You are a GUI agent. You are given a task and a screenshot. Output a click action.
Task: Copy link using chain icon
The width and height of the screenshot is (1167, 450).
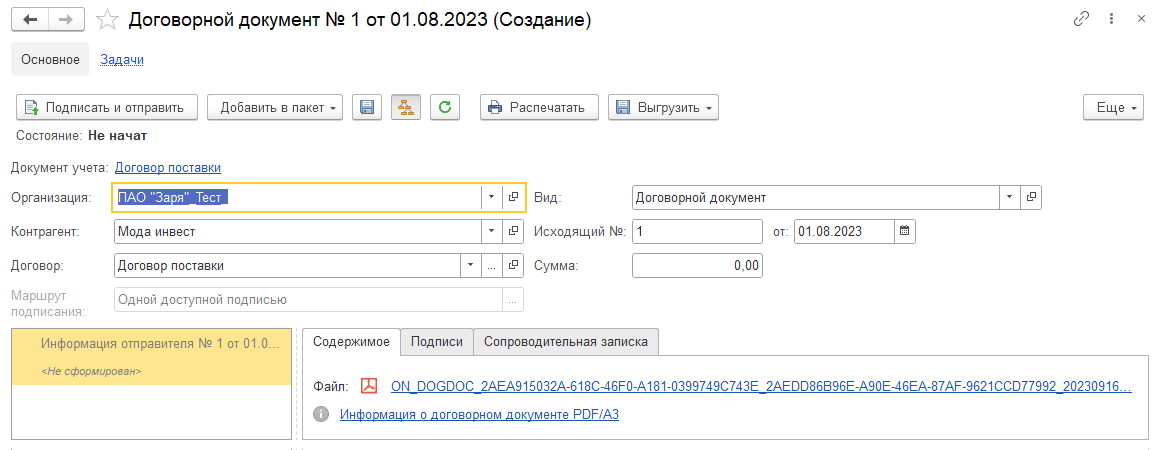coord(1081,19)
